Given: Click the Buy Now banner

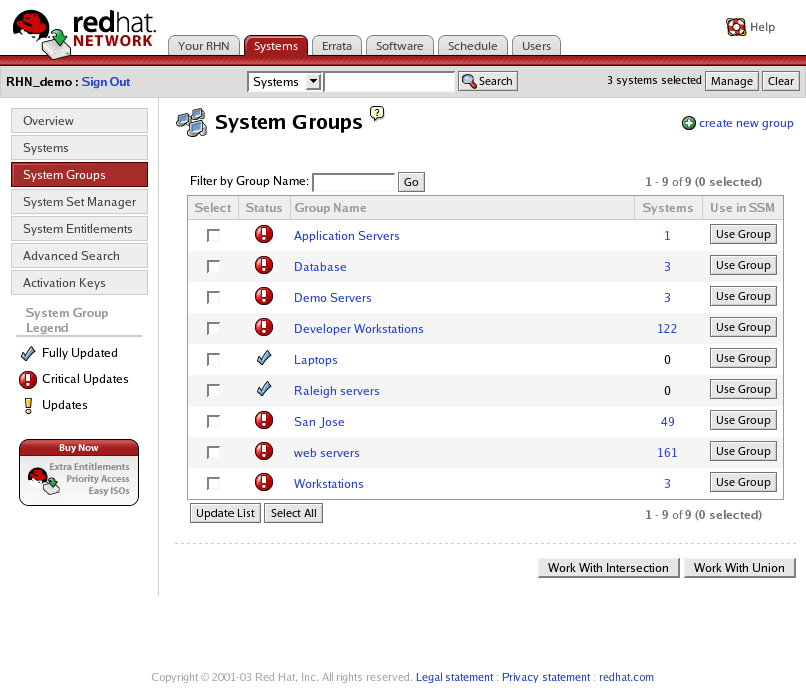Looking at the screenshot, I should [79, 472].
